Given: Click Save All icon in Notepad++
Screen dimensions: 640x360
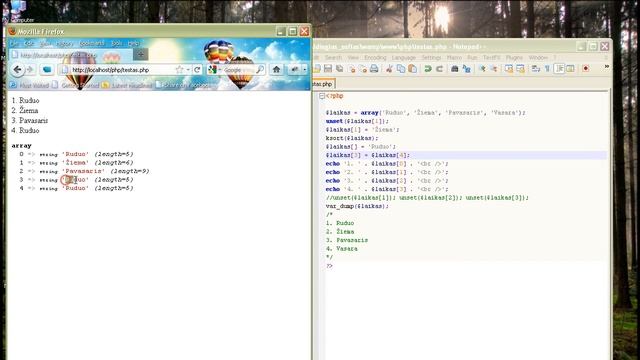Looking at the screenshot, I should tap(339, 69).
